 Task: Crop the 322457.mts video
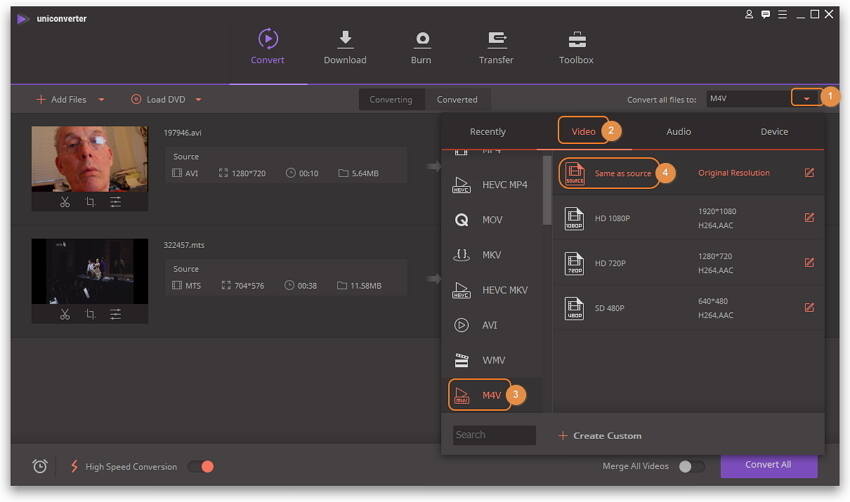click(90, 314)
